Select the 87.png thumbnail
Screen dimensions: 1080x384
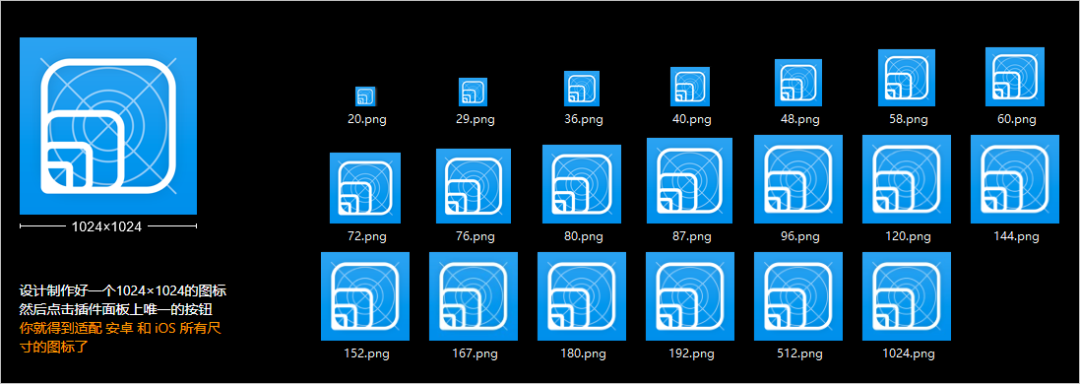click(689, 181)
